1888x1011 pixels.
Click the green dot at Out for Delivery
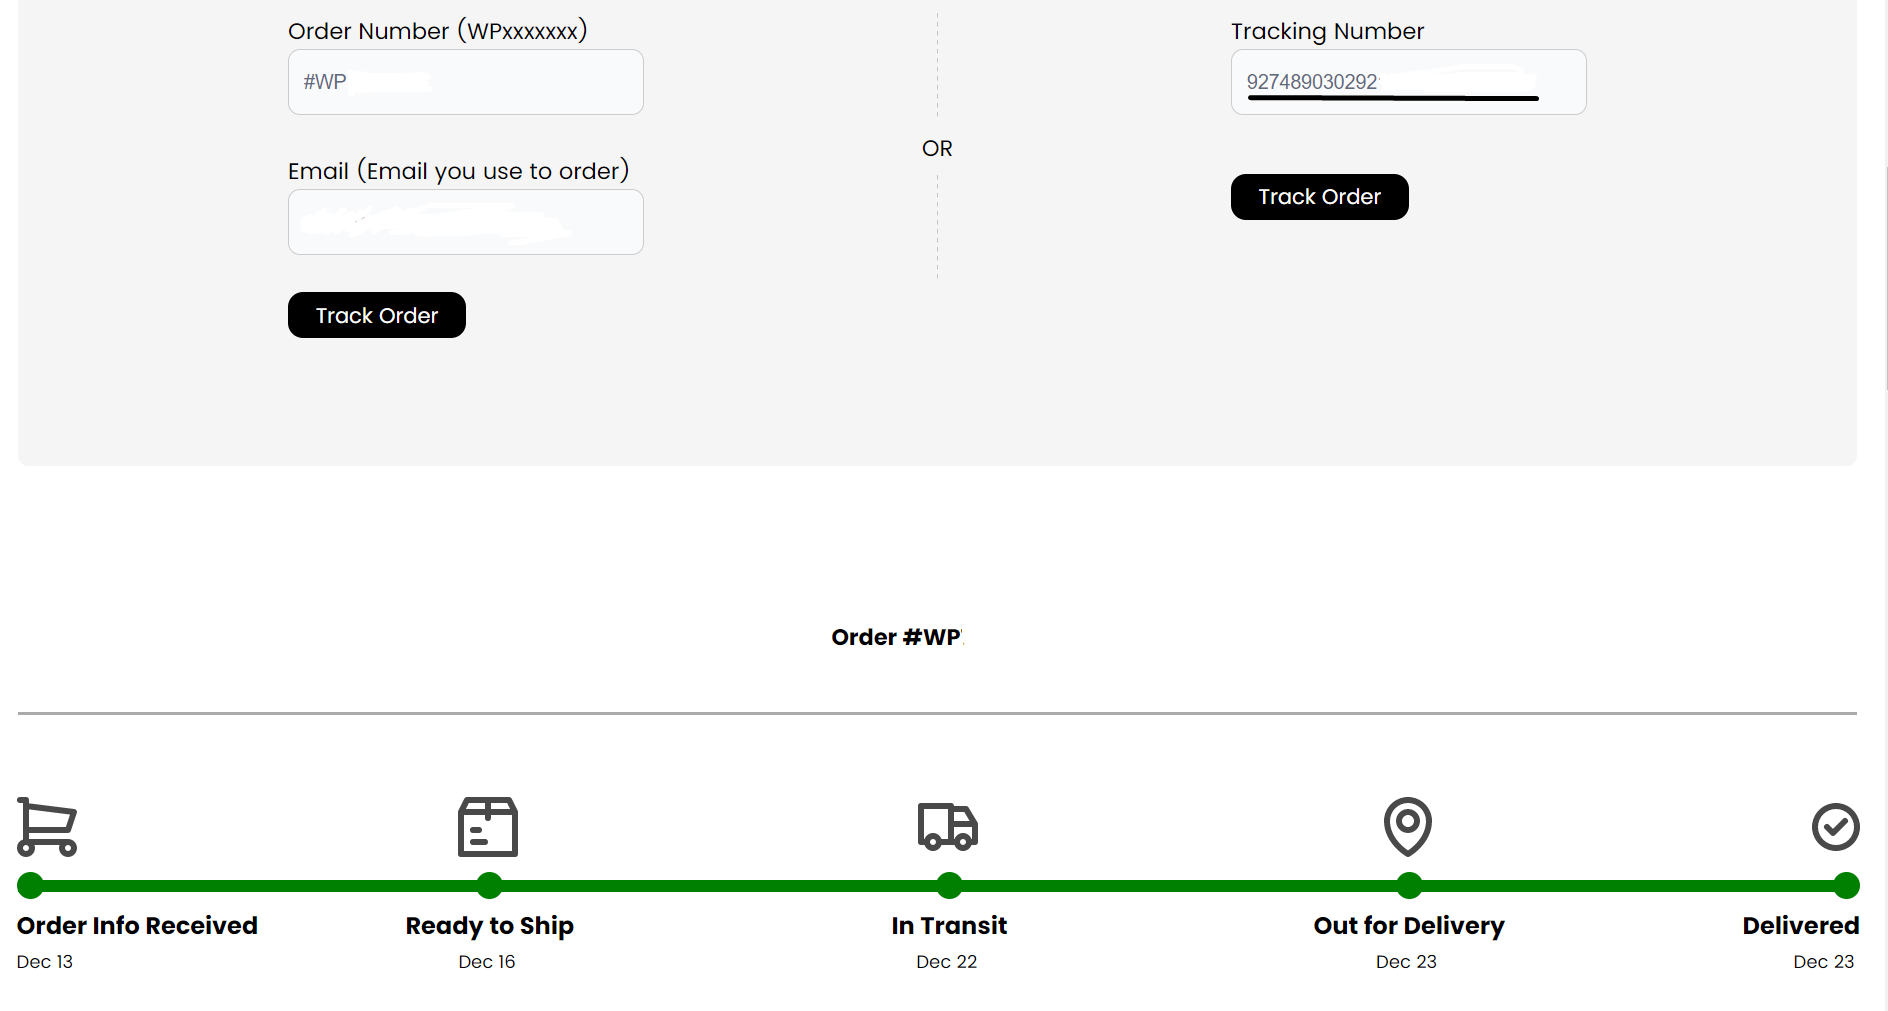coord(1408,885)
